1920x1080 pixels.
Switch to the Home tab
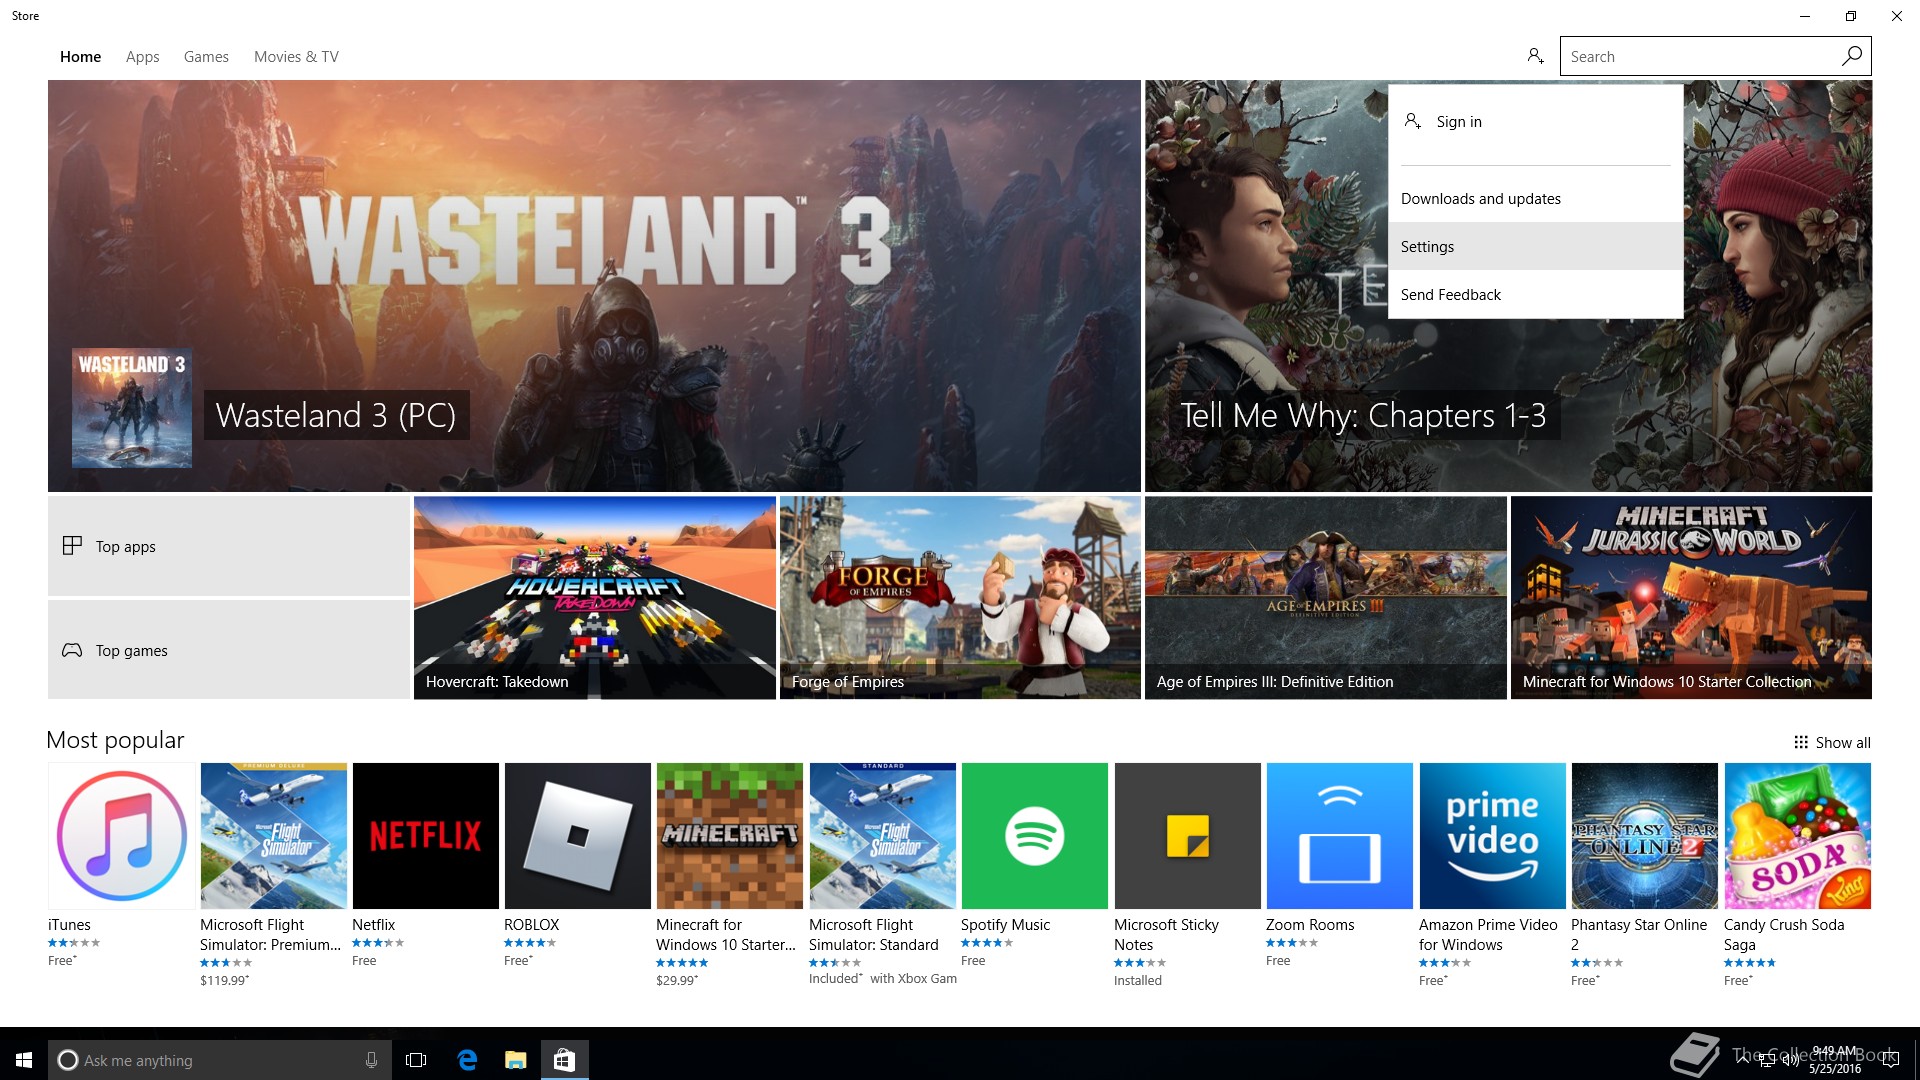80,57
